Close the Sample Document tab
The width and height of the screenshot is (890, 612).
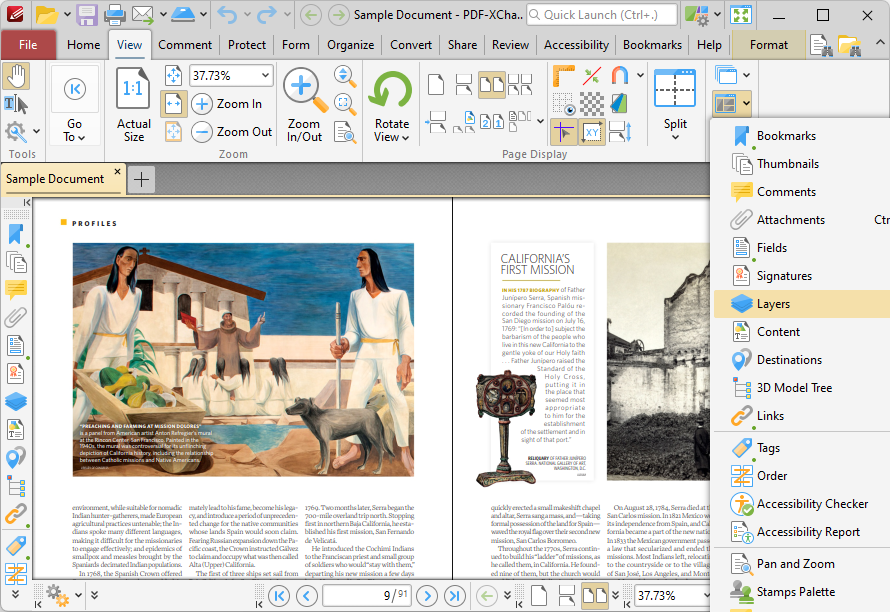click(117, 171)
